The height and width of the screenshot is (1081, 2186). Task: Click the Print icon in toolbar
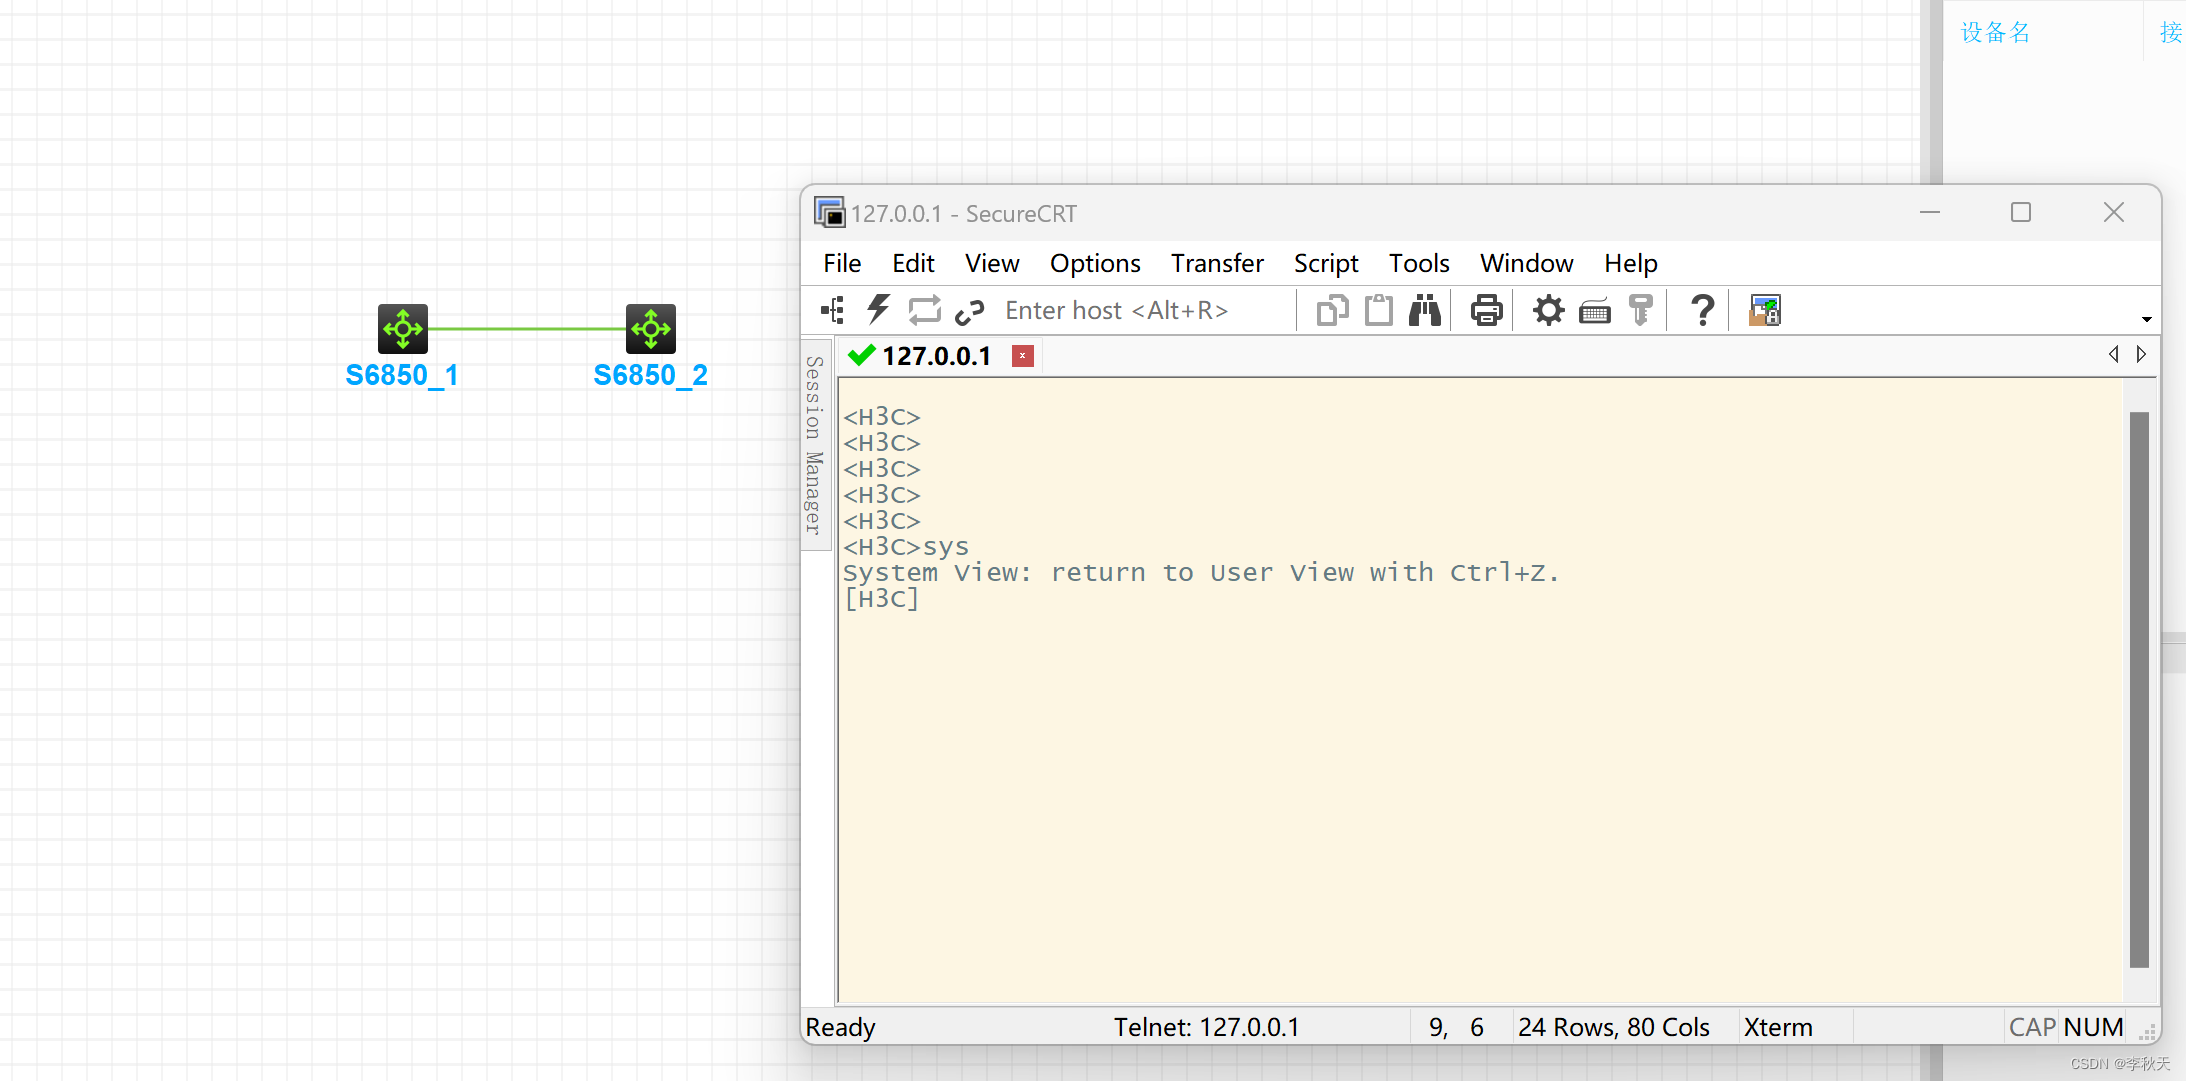1486,311
